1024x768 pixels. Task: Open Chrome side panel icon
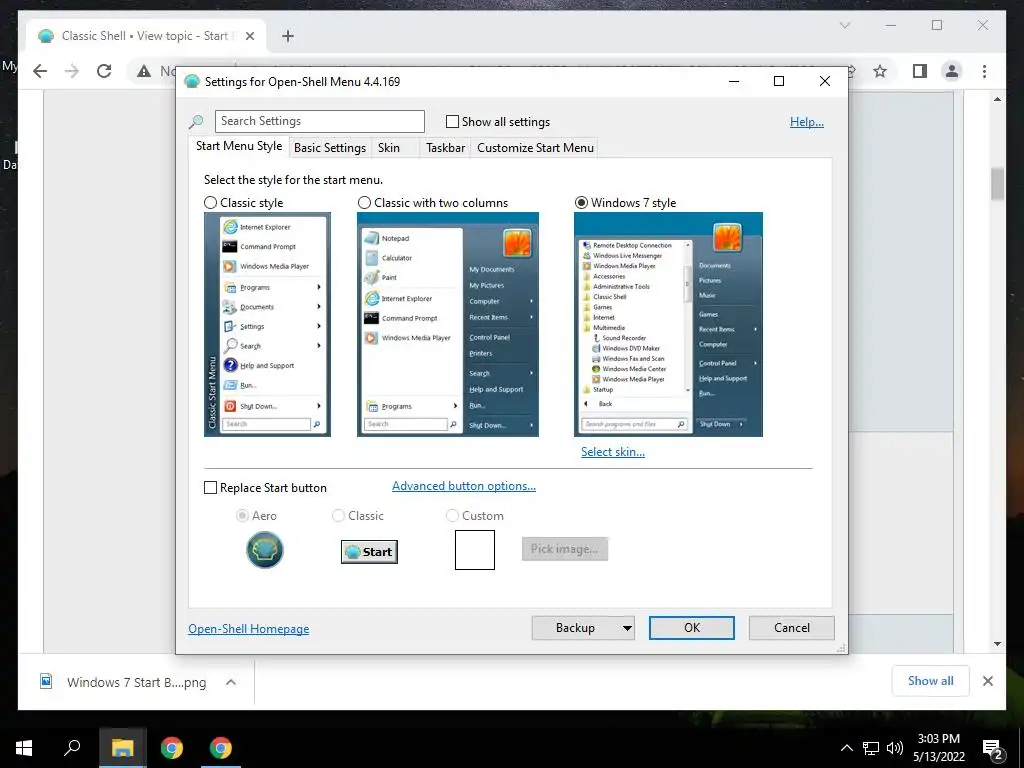920,71
